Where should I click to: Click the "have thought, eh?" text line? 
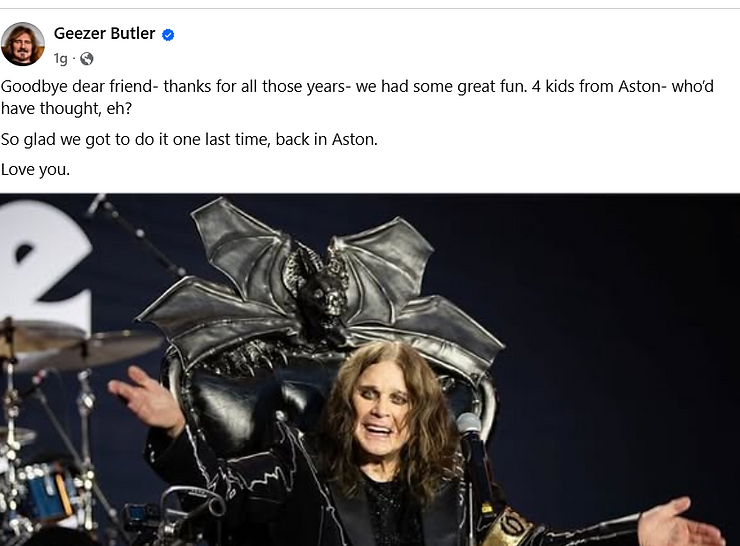coord(67,108)
